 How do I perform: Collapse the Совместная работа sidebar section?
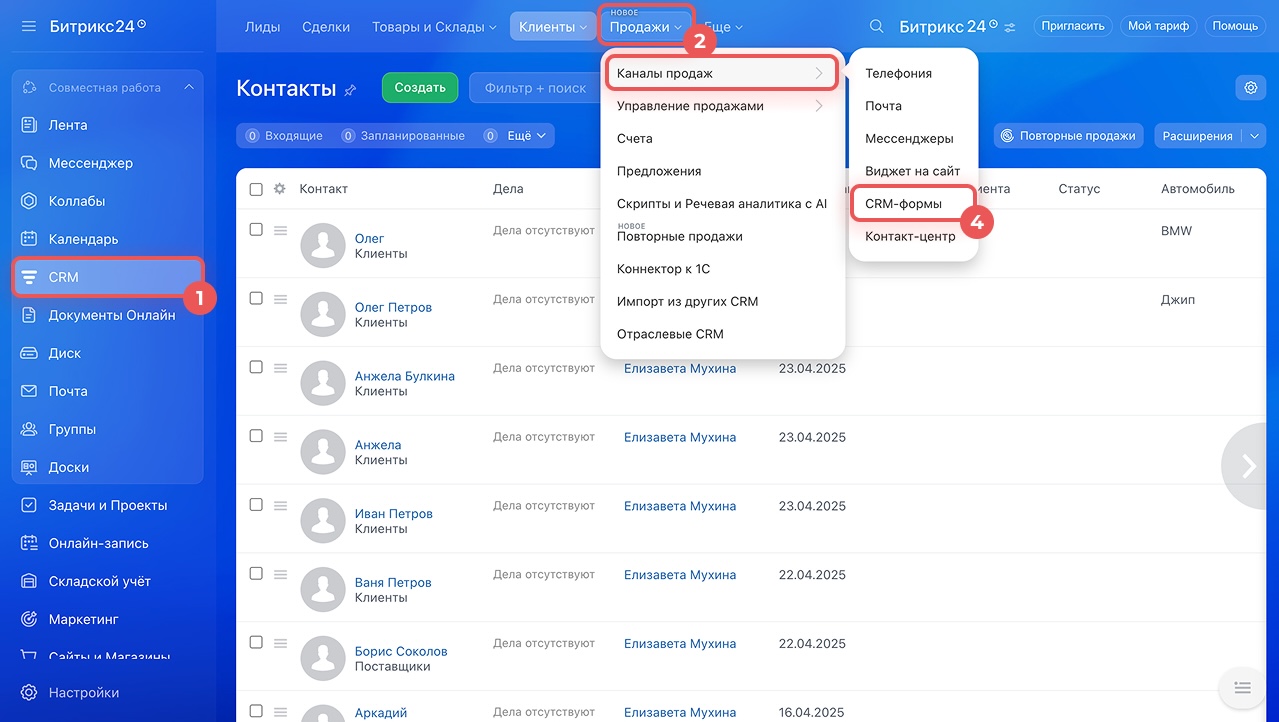[189, 88]
